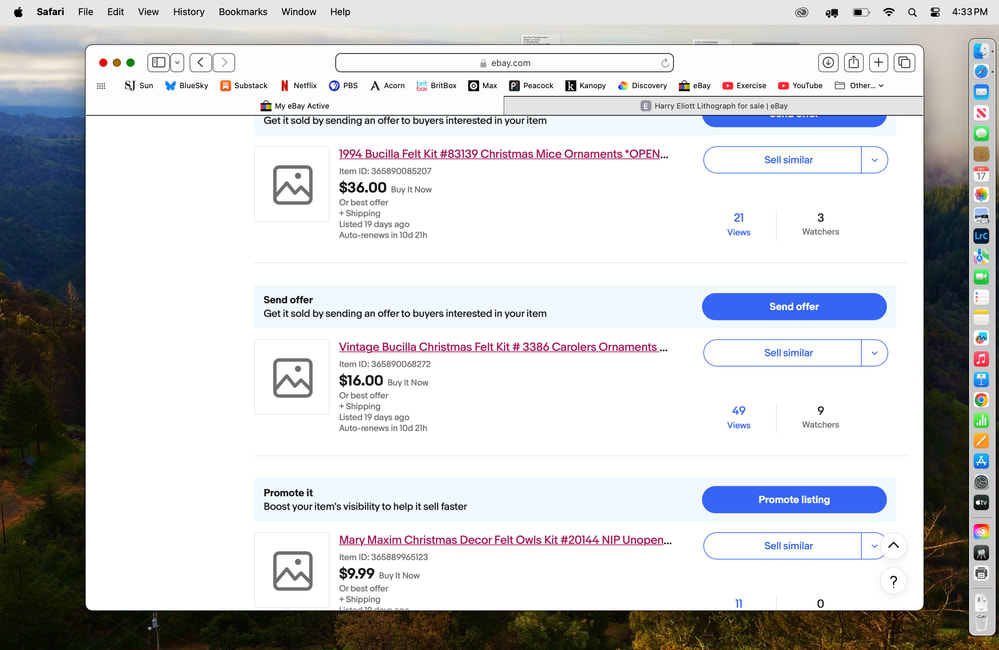Expand options next to Christmas Mice Sell similar
The image size is (999, 650).
[x=874, y=160]
